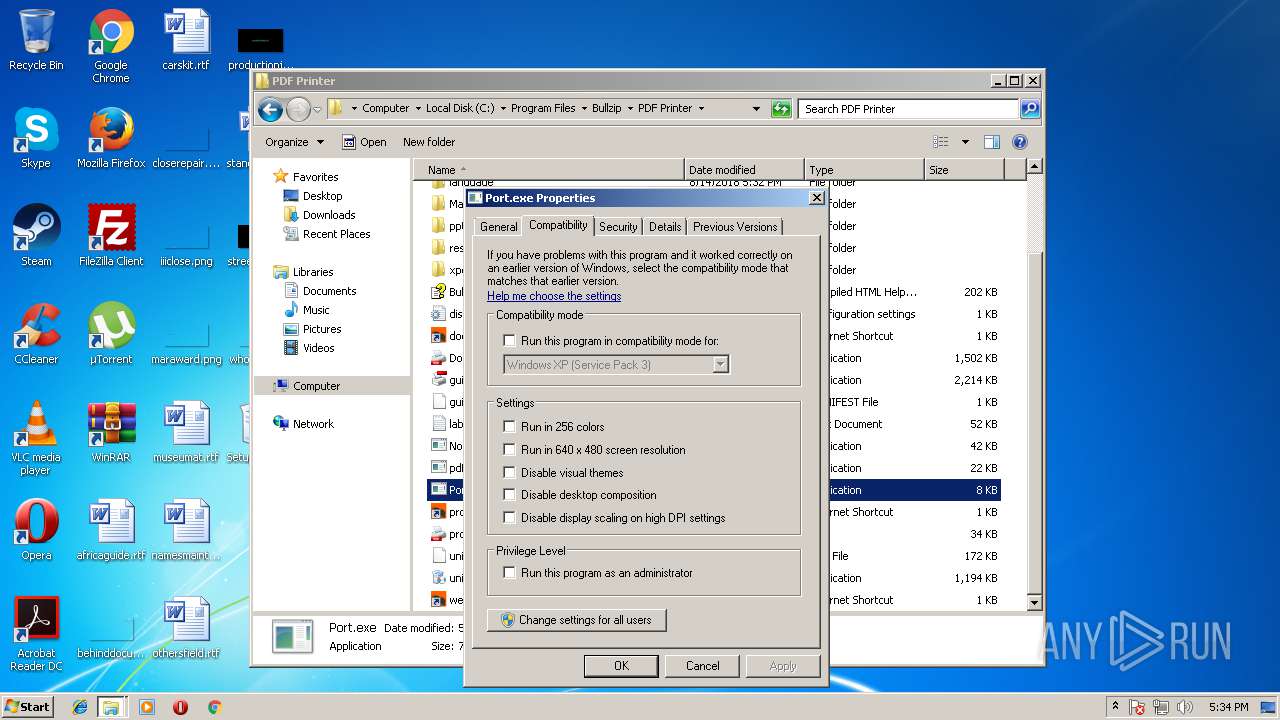
Task: Click Change settings for all users
Action: (x=576, y=620)
